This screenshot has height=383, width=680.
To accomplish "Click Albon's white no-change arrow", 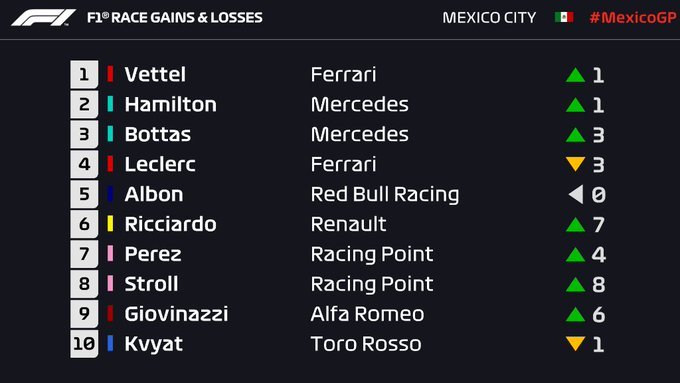I will pyautogui.click(x=576, y=194).
